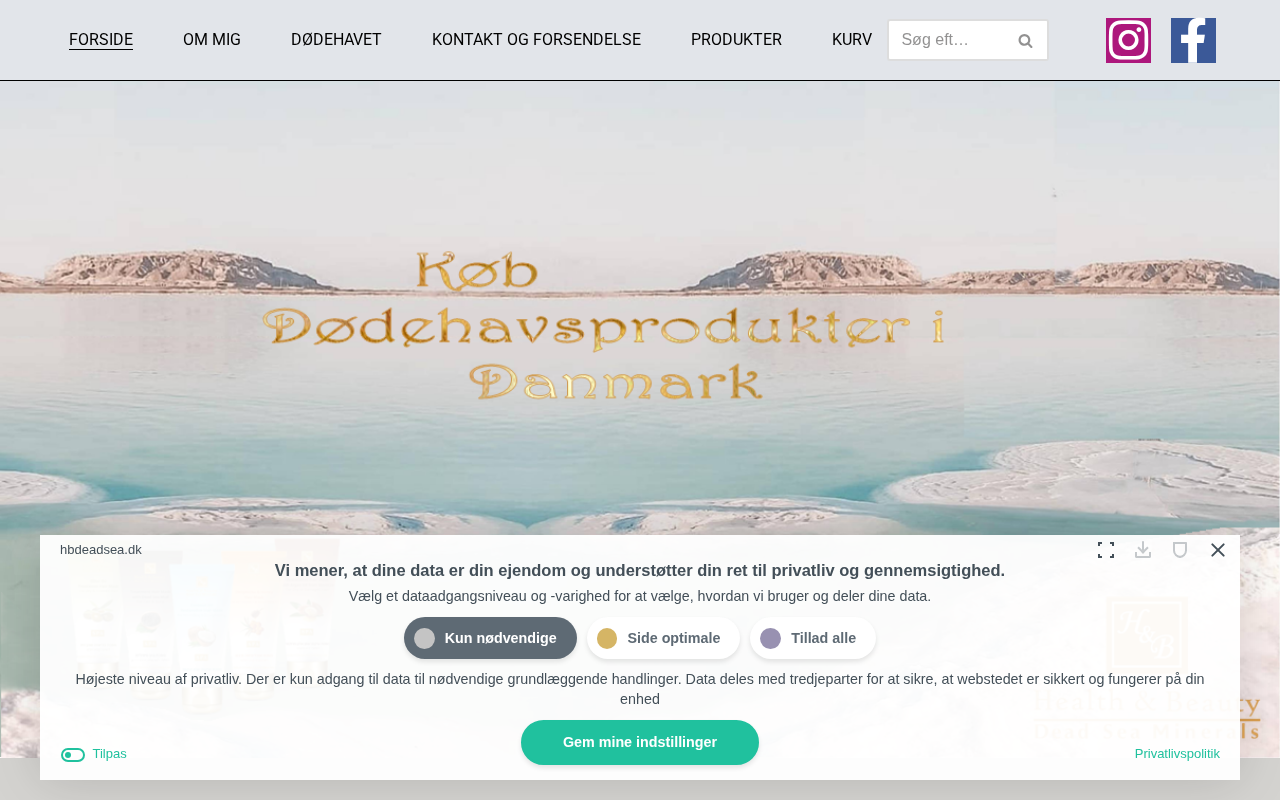The height and width of the screenshot is (800, 1280).
Task: Open KONTAKT OG FORSENDELSE page
Action: pos(536,40)
